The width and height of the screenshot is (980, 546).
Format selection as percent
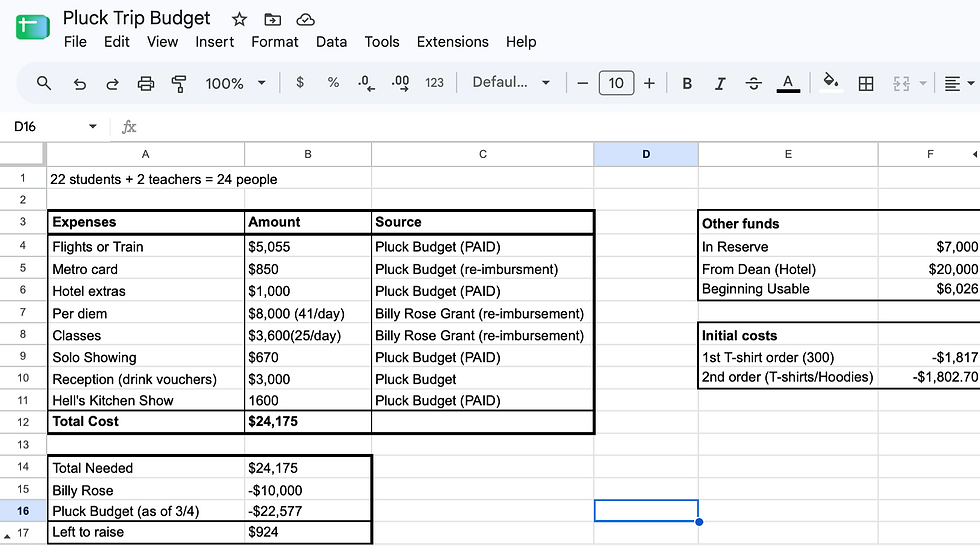click(x=333, y=82)
